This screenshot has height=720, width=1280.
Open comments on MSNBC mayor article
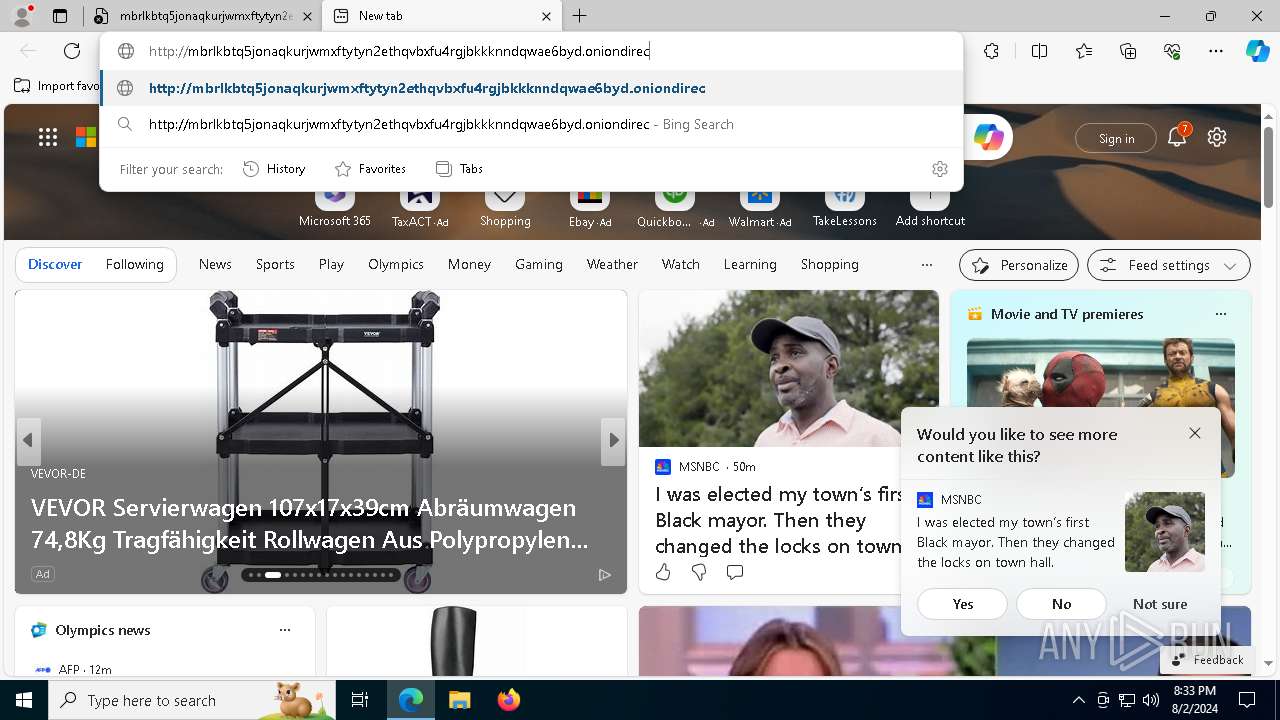pyautogui.click(x=735, y=572)
